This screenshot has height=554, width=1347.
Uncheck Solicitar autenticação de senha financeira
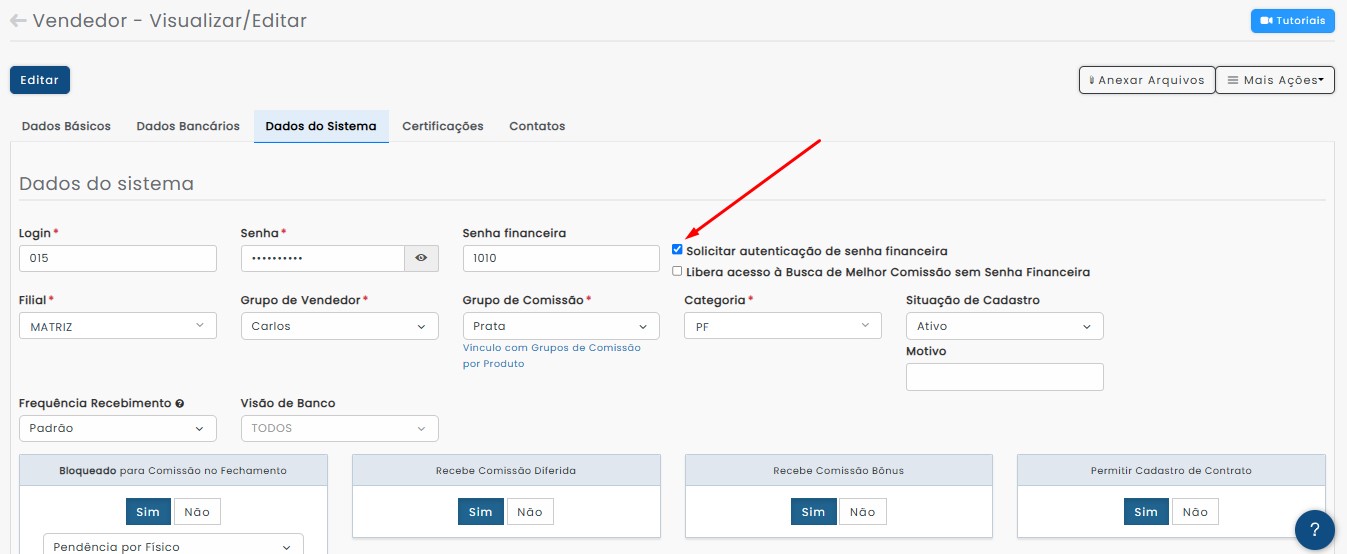pyautogui.click(x=677, y=250)
